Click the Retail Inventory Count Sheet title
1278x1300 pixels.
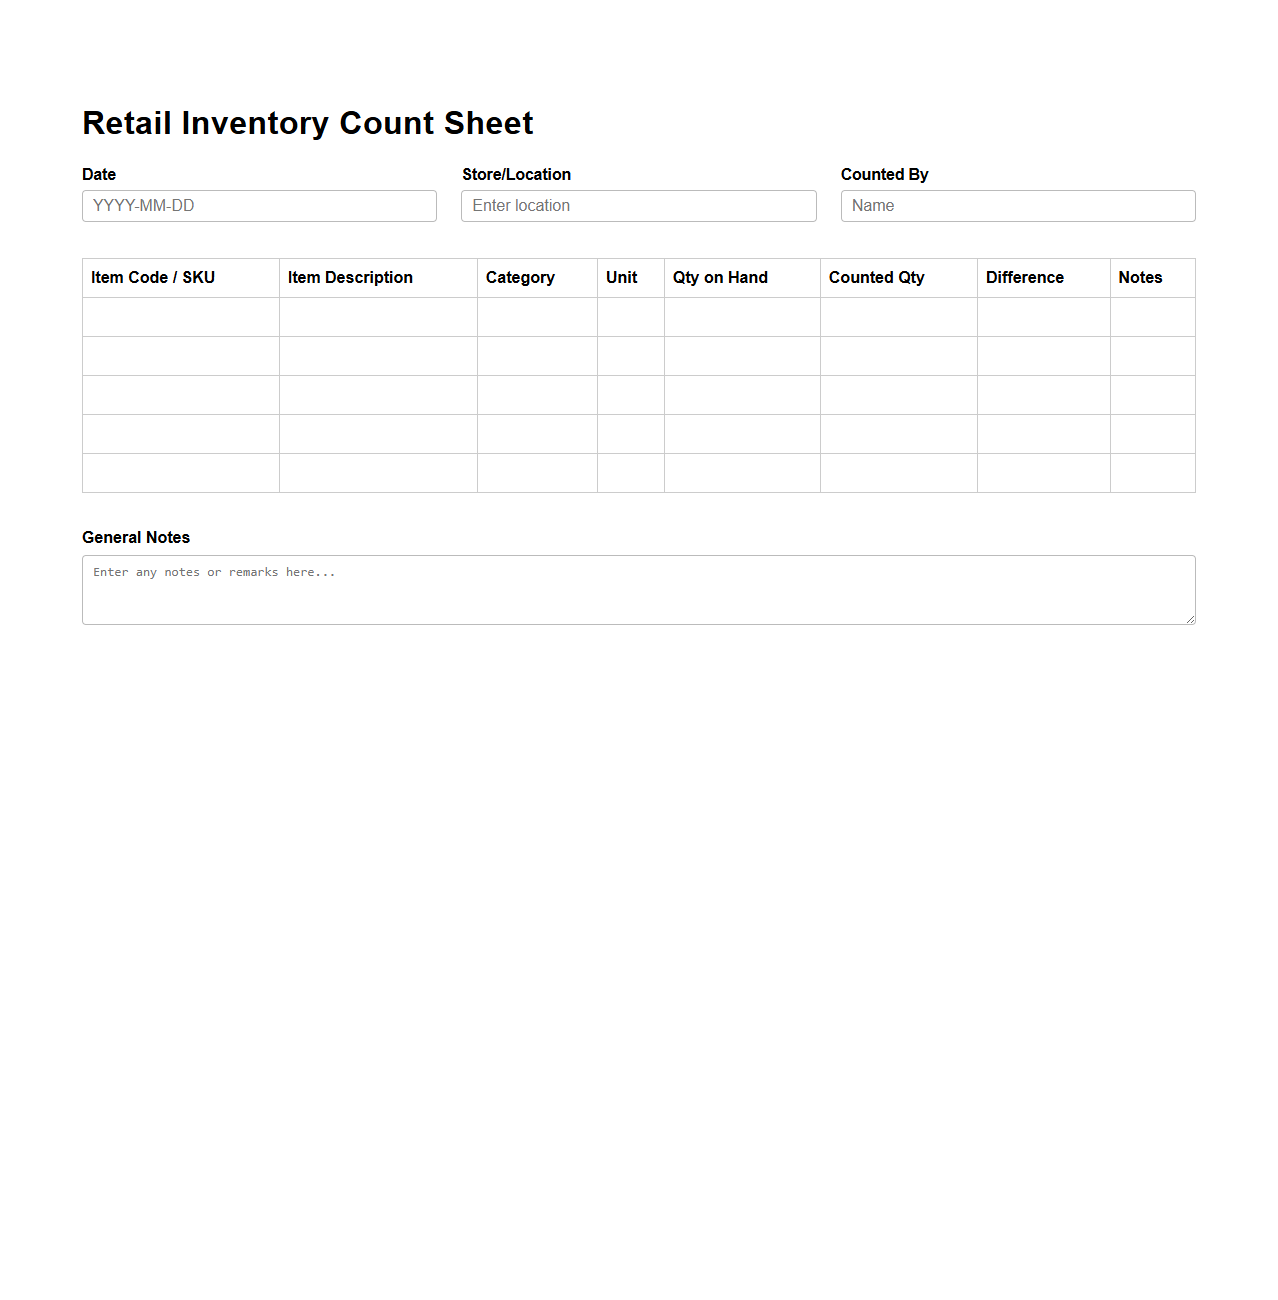[307, 122]
